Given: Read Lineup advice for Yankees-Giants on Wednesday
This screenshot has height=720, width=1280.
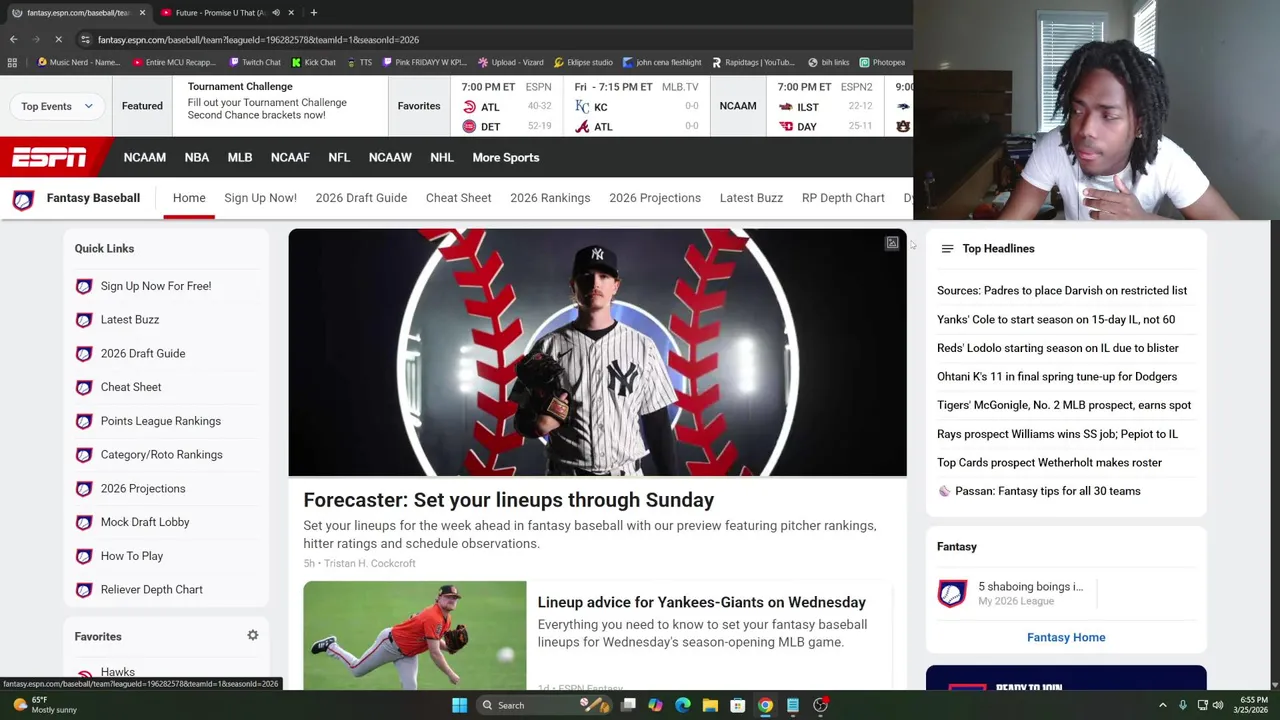Looking at the screenshot, I should click(x=702, y=602).
